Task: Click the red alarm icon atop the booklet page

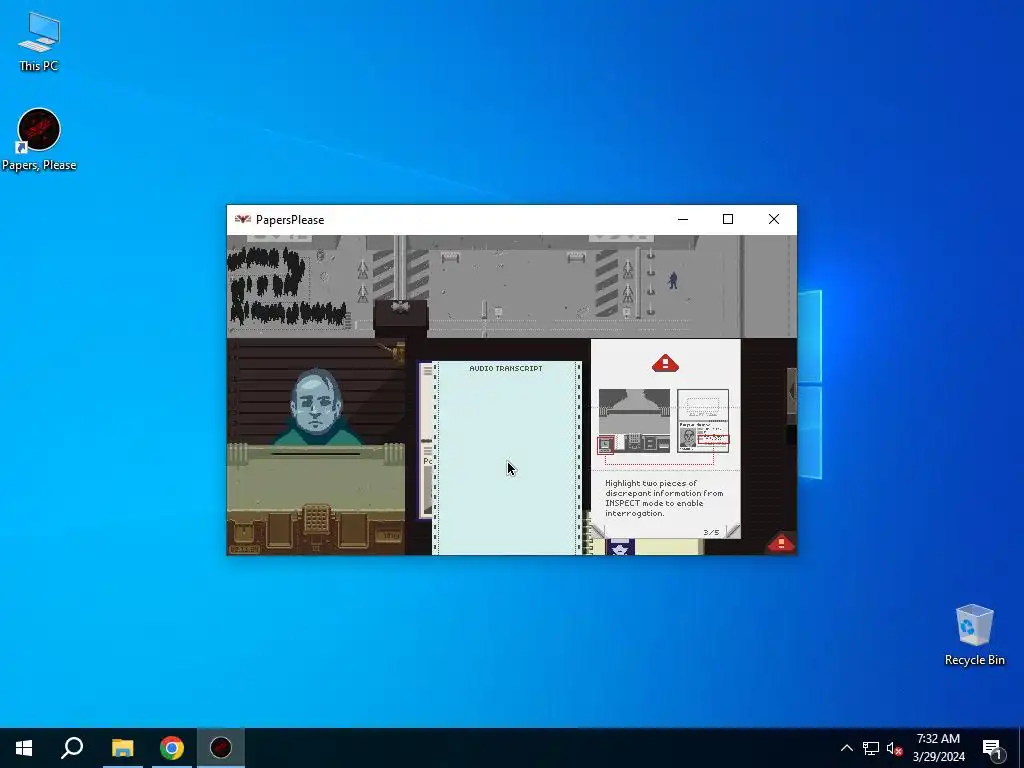Action: (665, 363)
